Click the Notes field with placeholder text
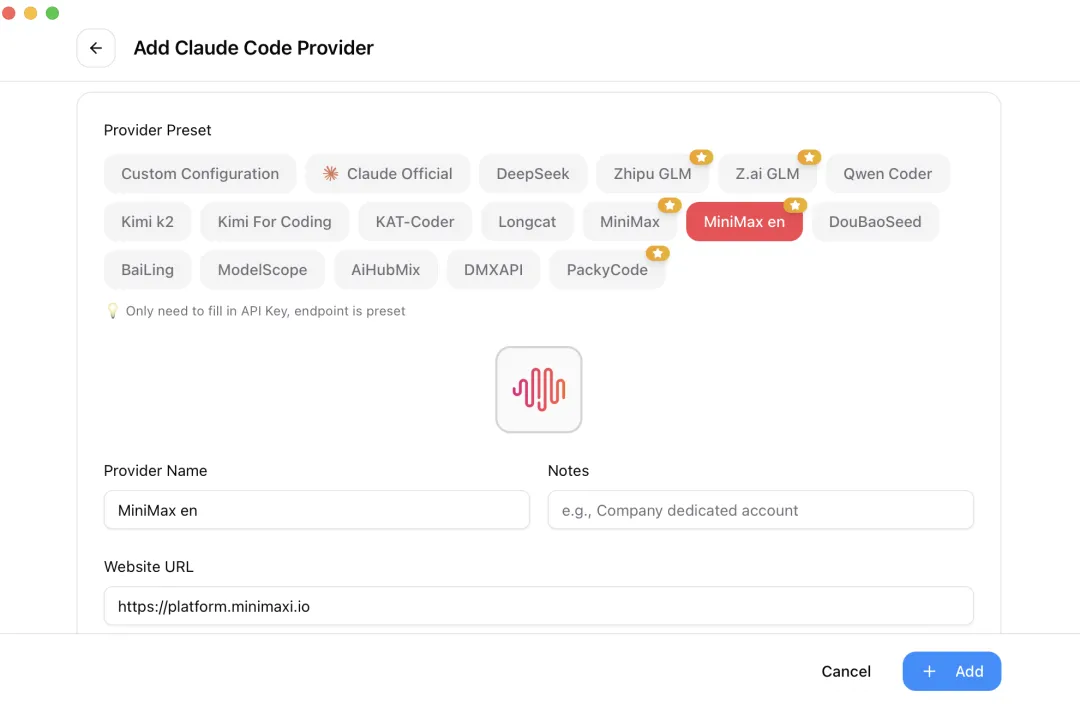 [x=760, y=510]
